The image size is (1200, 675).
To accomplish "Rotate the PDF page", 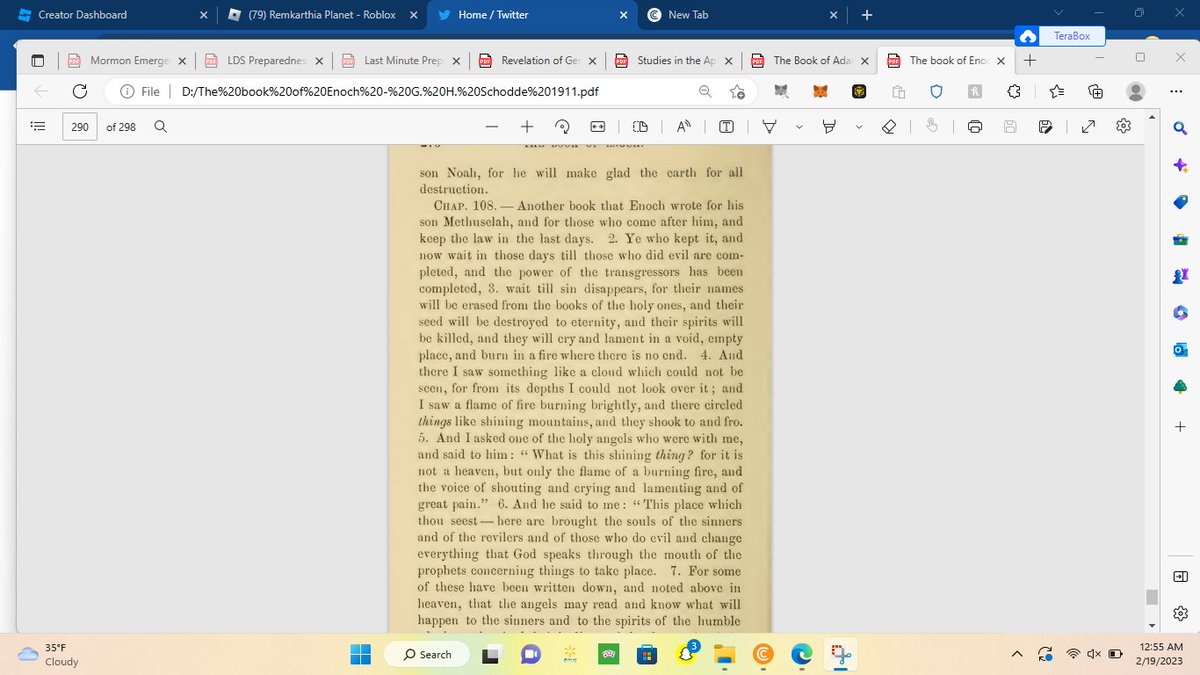I will tap(562, 127).
